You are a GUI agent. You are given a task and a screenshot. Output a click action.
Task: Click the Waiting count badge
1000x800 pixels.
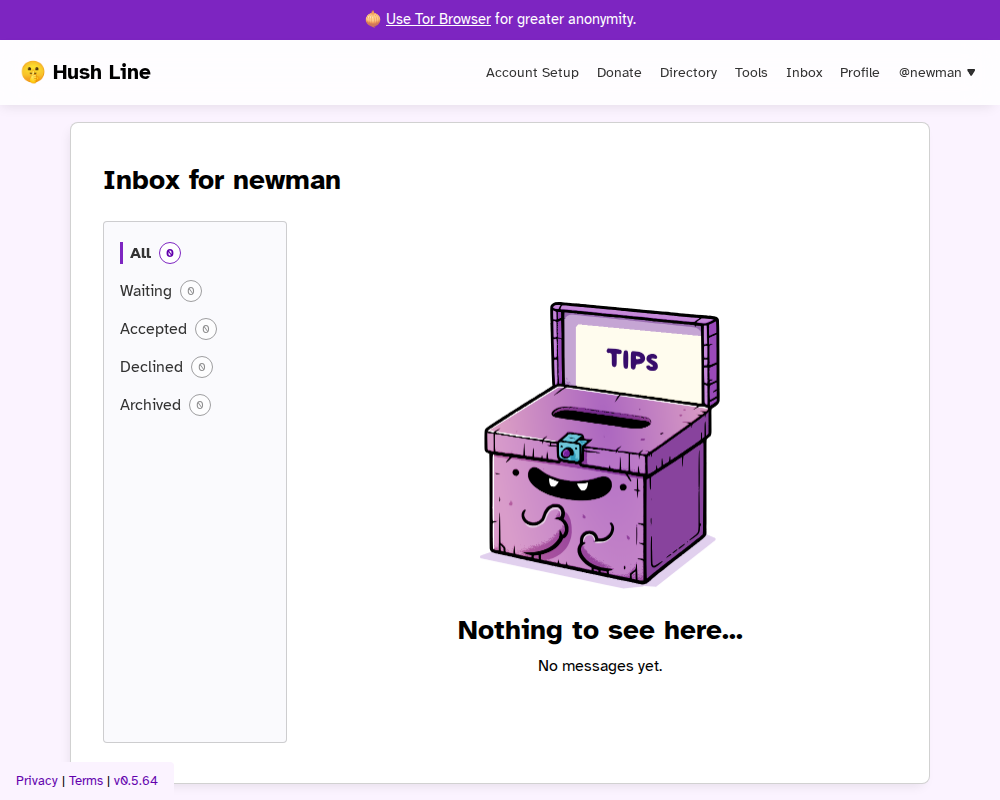(190, 291)
